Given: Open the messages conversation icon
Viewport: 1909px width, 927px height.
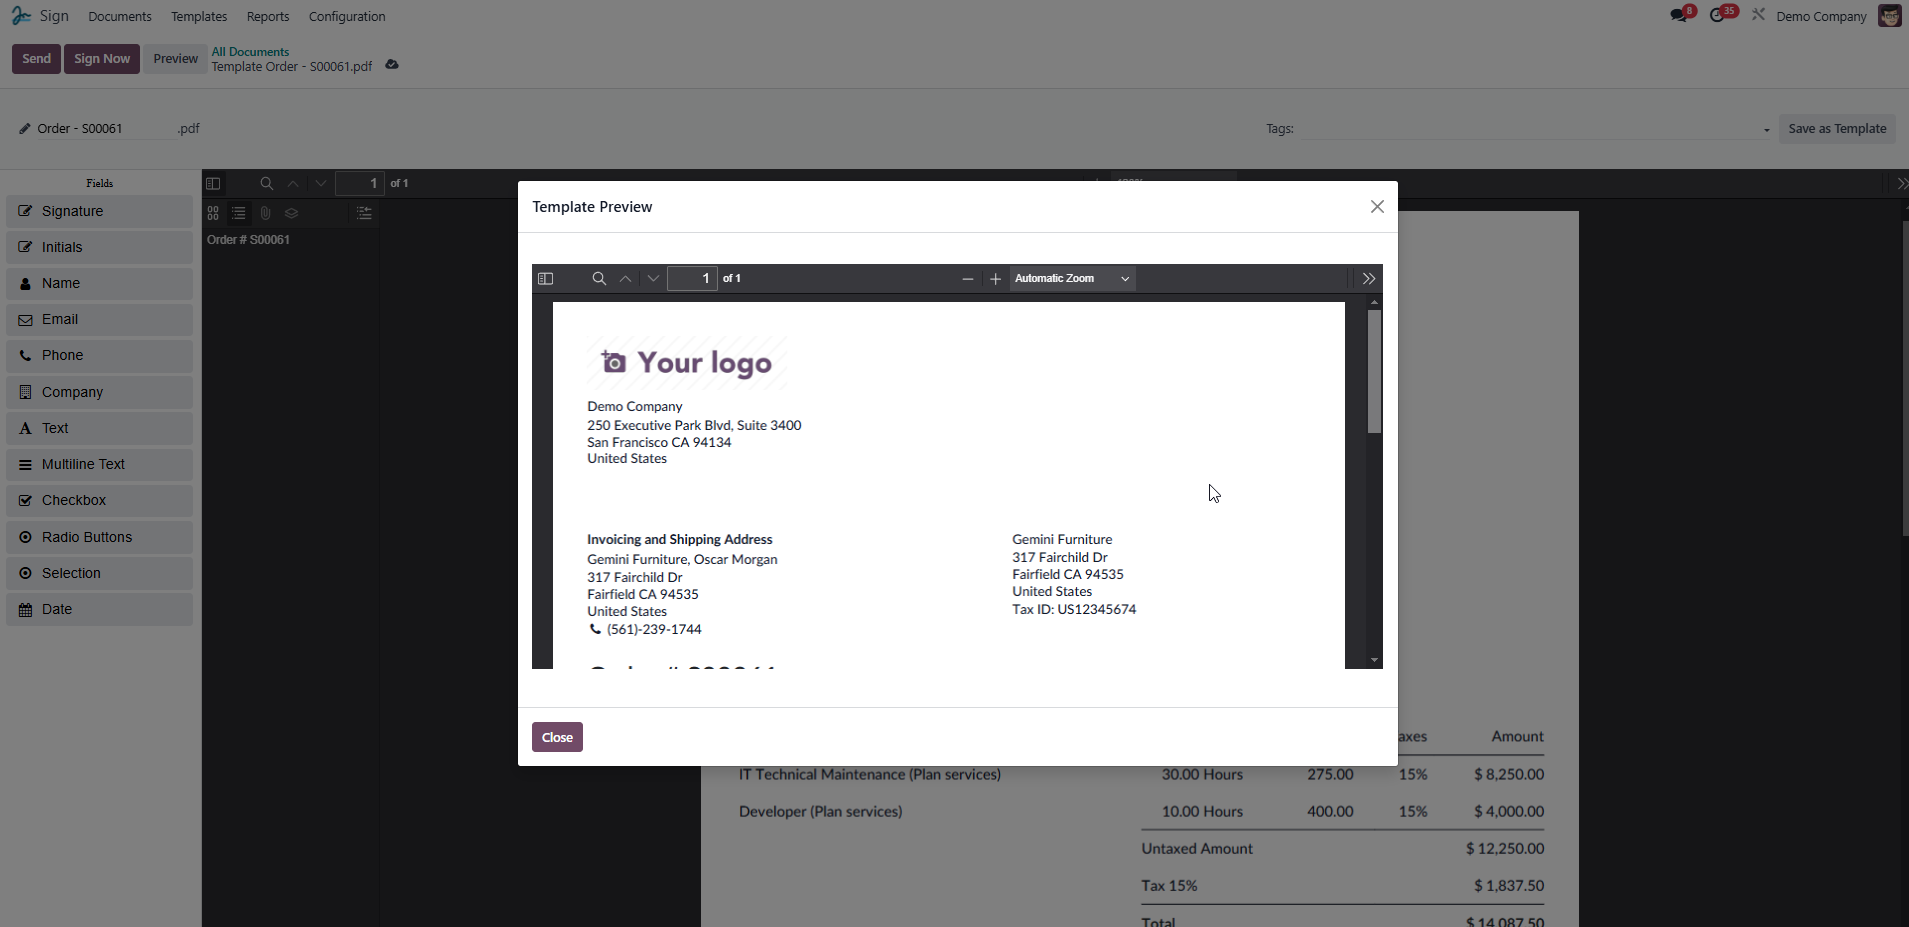Looking at the screenshot, I should tap(1679, 16).
